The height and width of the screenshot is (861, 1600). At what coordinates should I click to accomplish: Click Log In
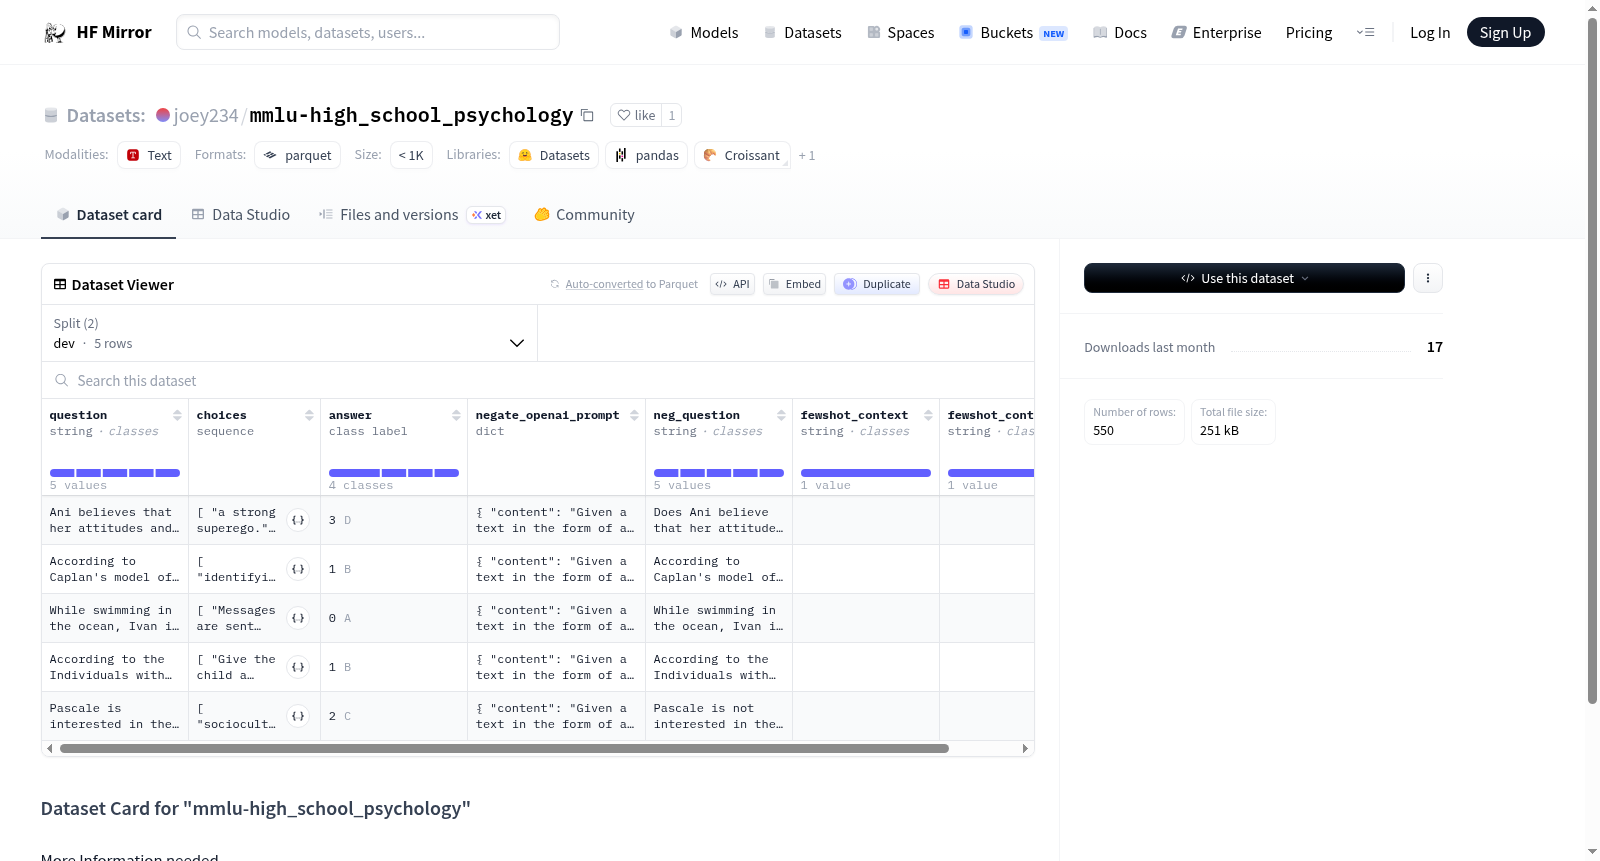[1430, 33]
